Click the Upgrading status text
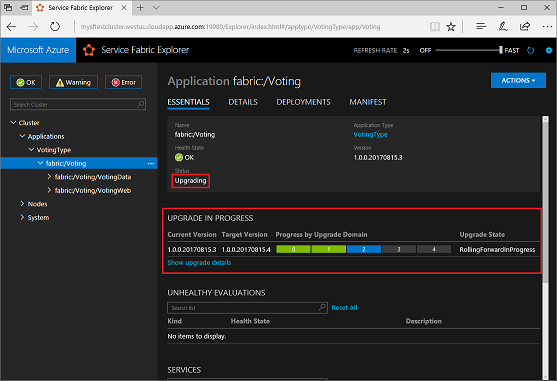Viewport: 557px width, 381px height. 190,181
